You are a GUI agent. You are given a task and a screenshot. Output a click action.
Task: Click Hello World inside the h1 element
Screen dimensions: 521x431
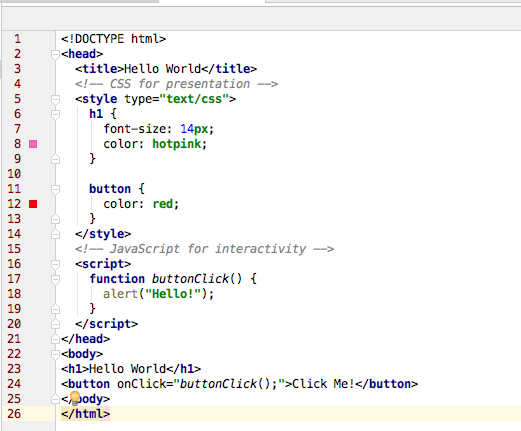[x=127, y=369]
